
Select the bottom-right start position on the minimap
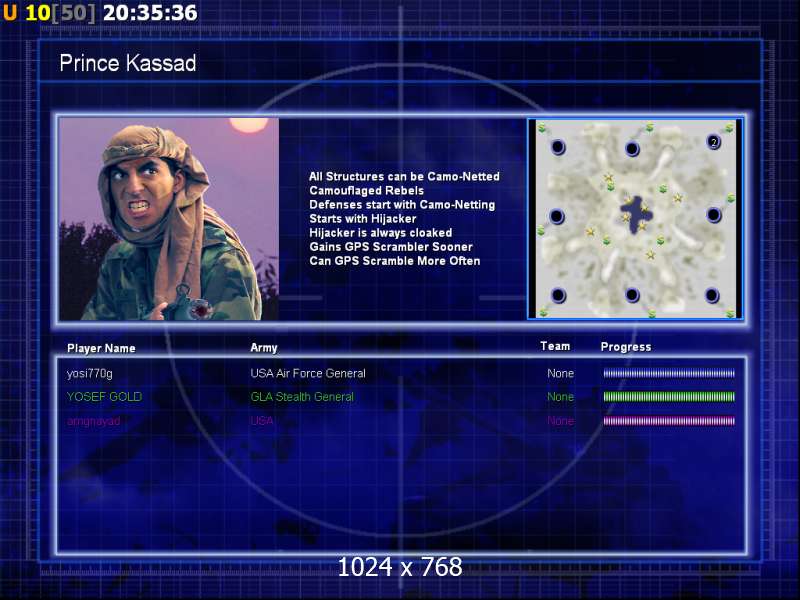pos(712,295)
